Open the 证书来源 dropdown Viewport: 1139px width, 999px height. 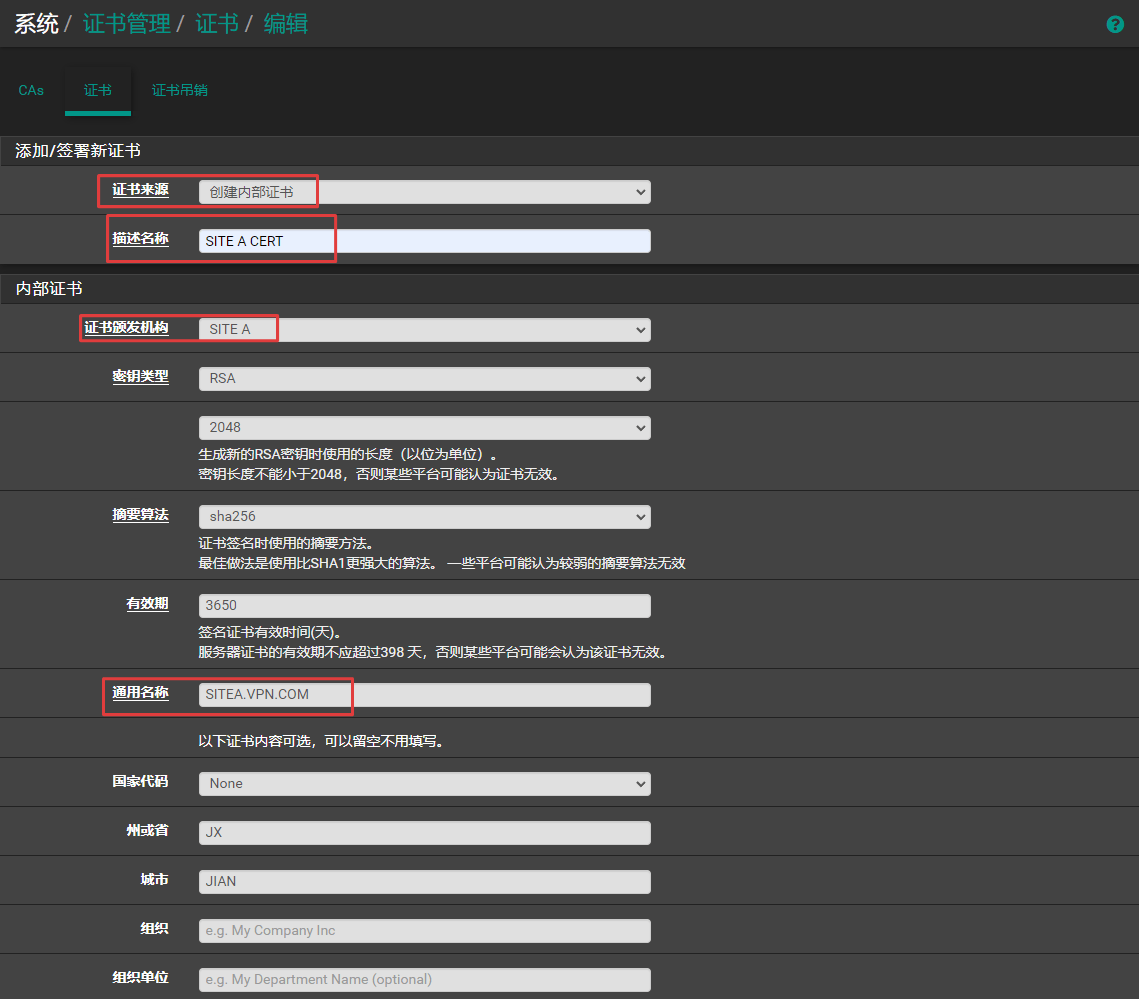click(x=424, y=192)
